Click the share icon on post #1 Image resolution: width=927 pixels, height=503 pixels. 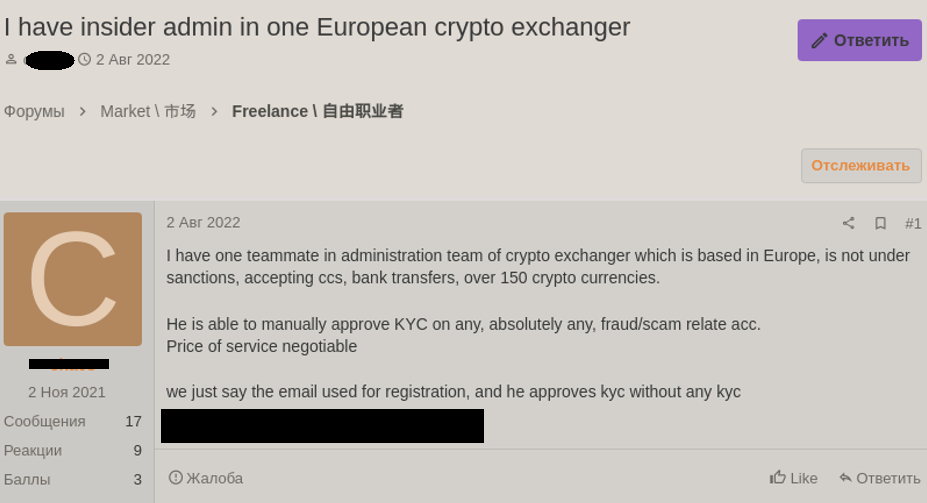(x=848, y=223)
